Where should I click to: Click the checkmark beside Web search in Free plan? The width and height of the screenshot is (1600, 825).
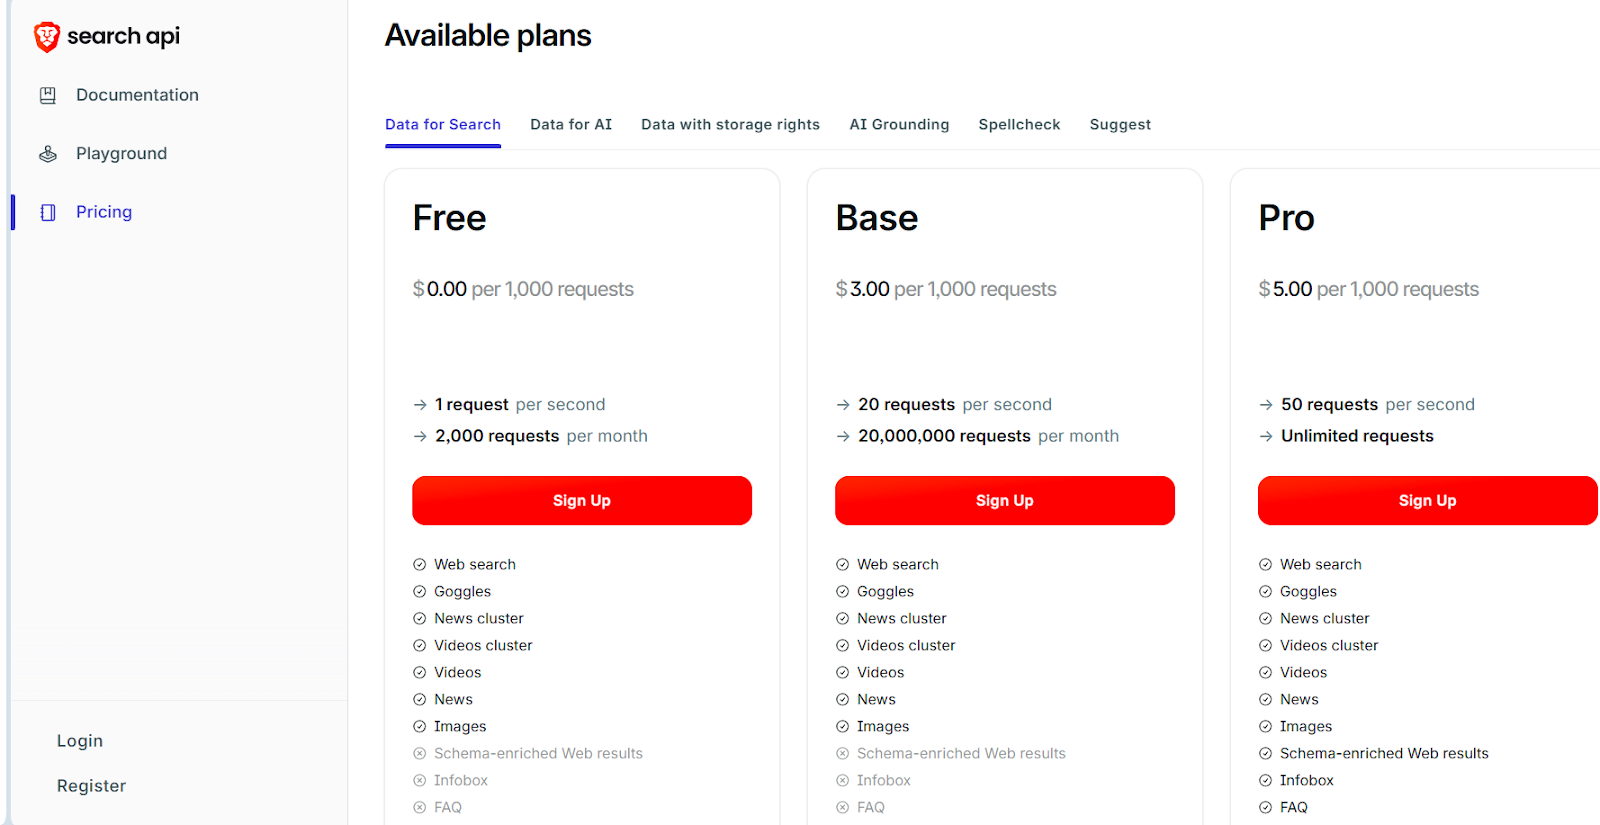pos(419,563)
